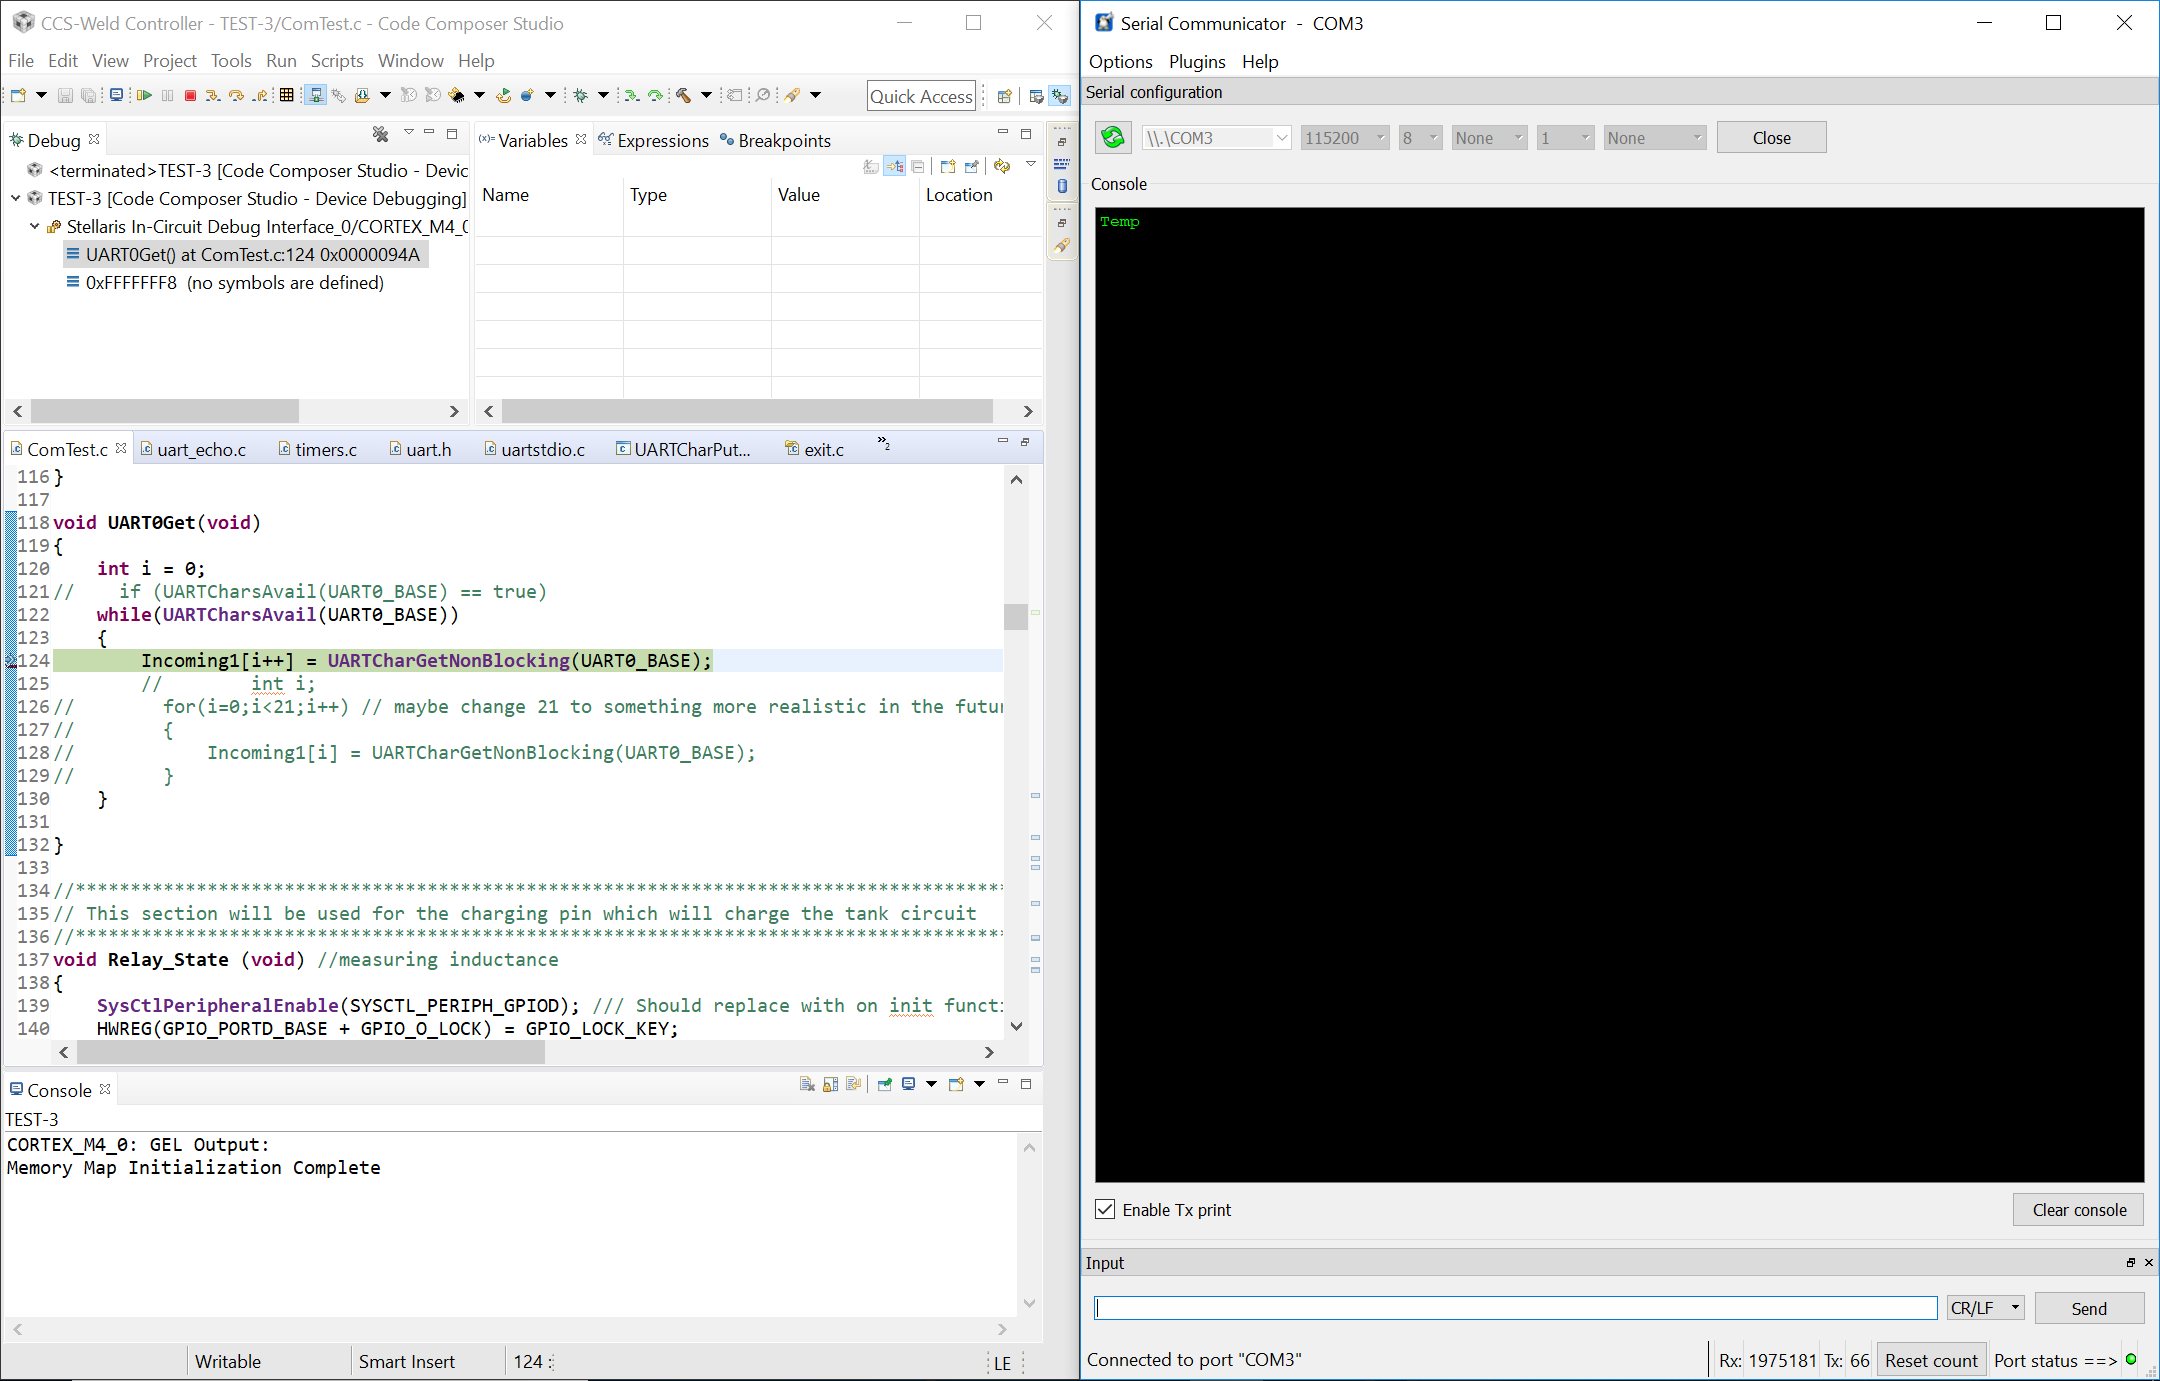Switch to the CCS Edit perspective button
Viewport: 2160px width, 1381px height.
click(x=1036, y=96)
